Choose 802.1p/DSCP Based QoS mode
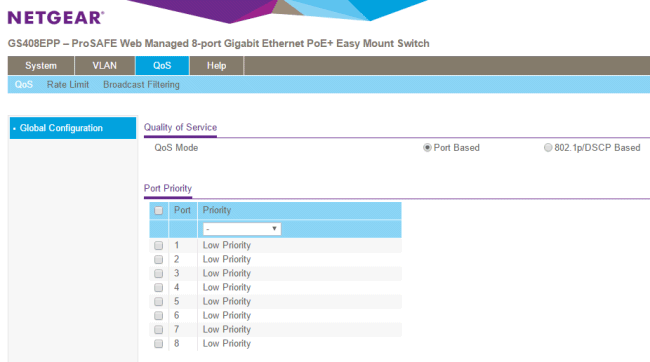The image size is (650, 362). tap(548, 148)
